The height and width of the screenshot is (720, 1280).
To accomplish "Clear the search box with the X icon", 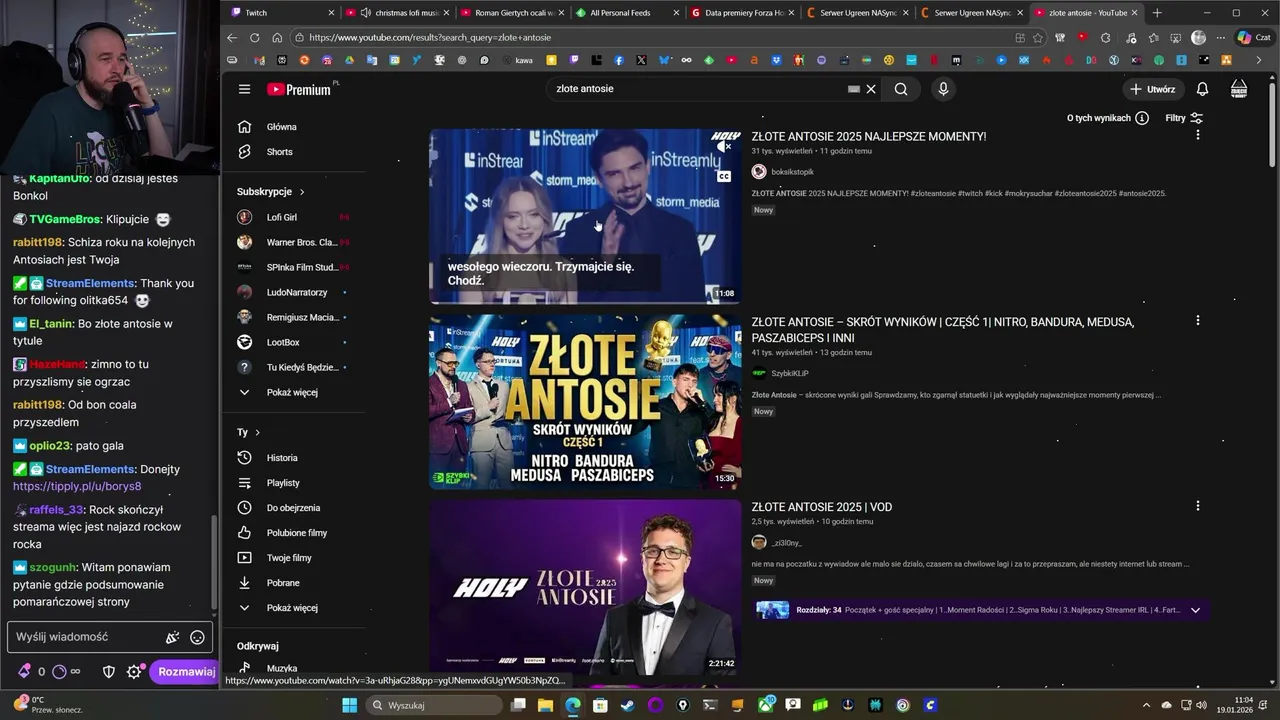I will [871, 89].
